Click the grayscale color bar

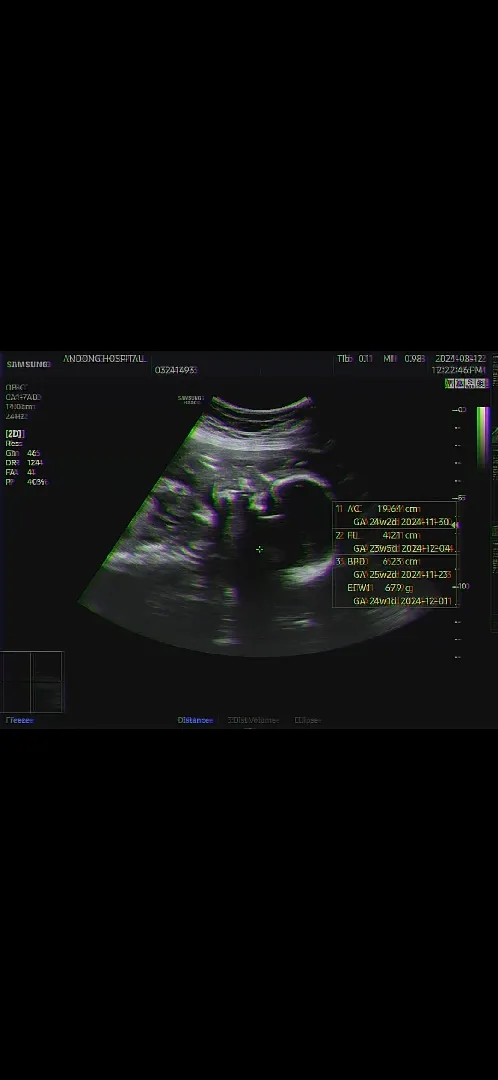pyautogui.click(x=483, y=437)
